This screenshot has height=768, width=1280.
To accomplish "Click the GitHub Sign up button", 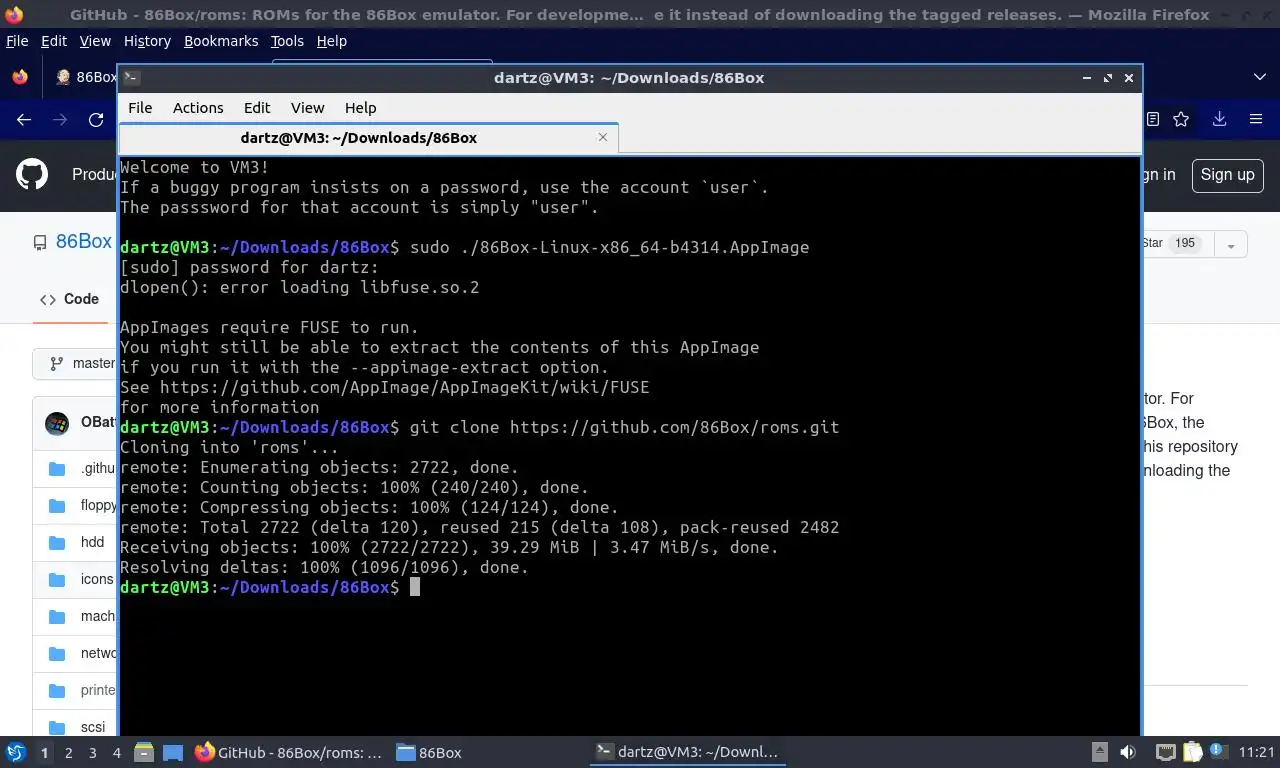I will point(1227,175).
